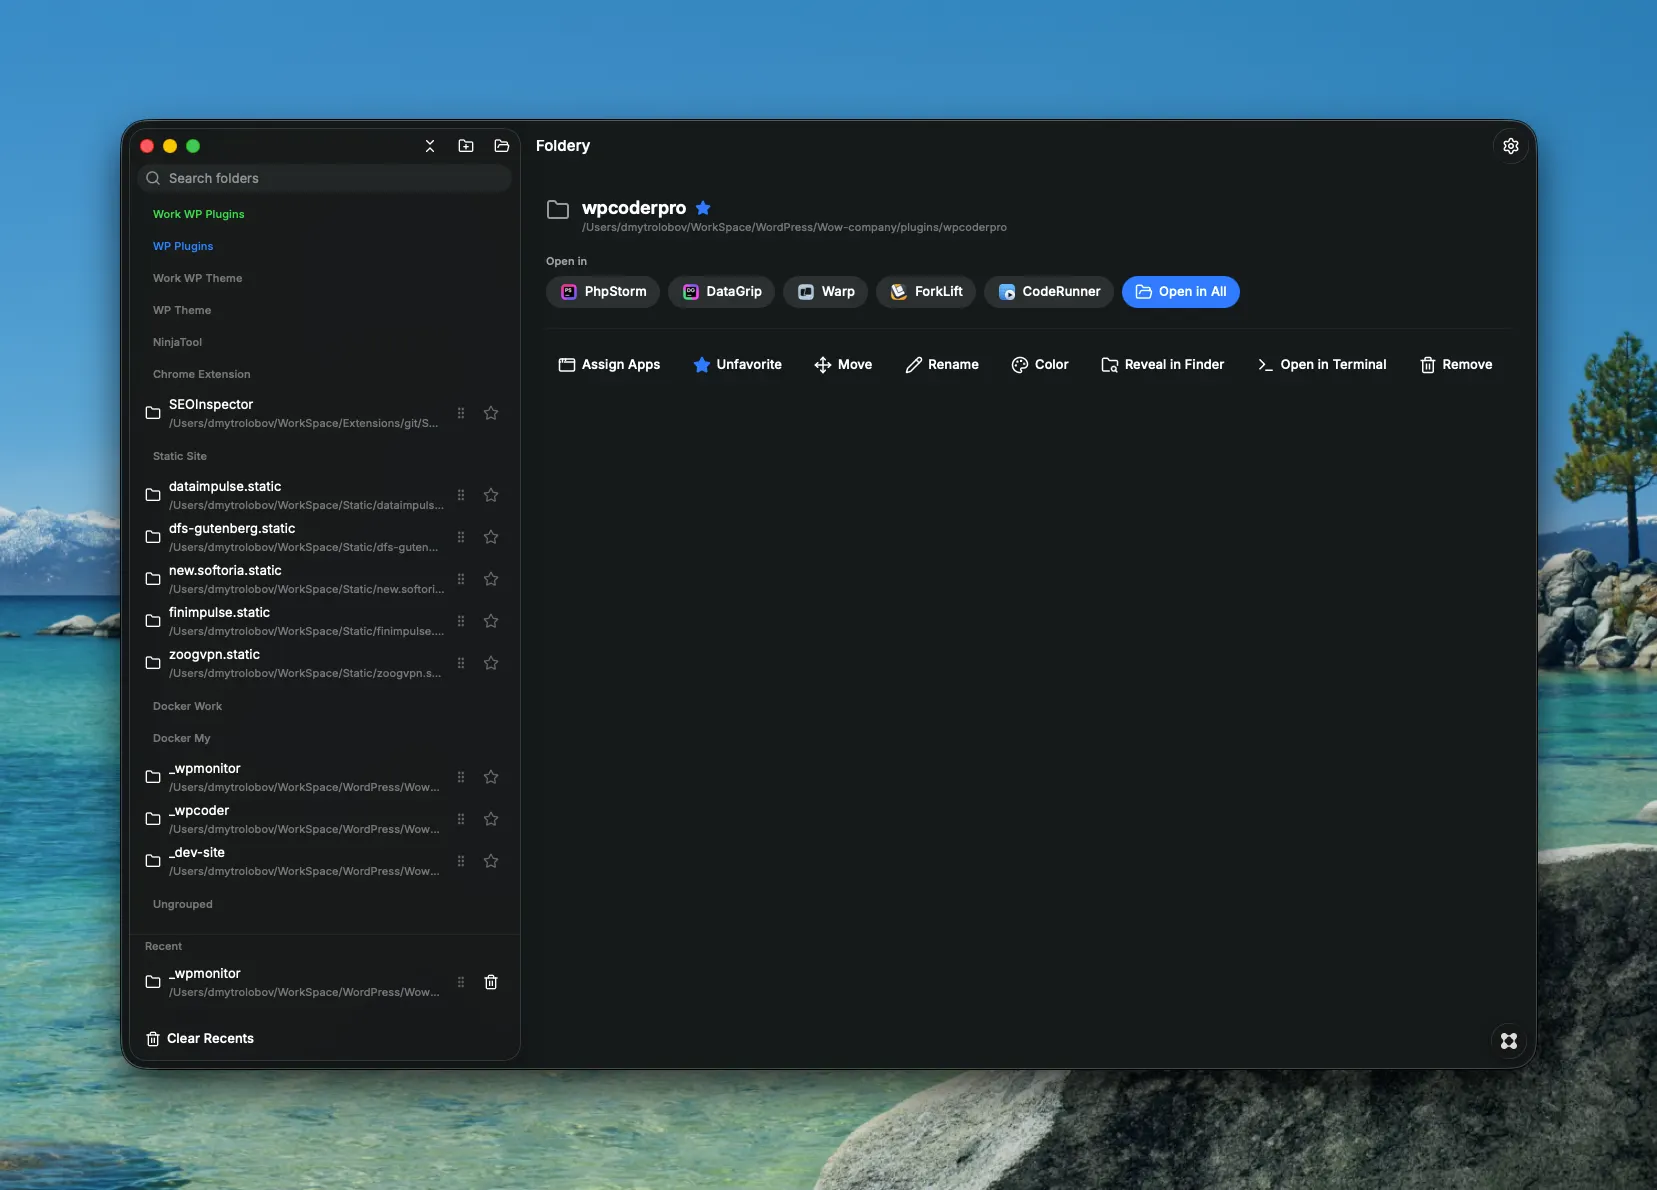Click drag handle of _wpcoder row
Viewport: 1657px width, 1190px height.
461,819
